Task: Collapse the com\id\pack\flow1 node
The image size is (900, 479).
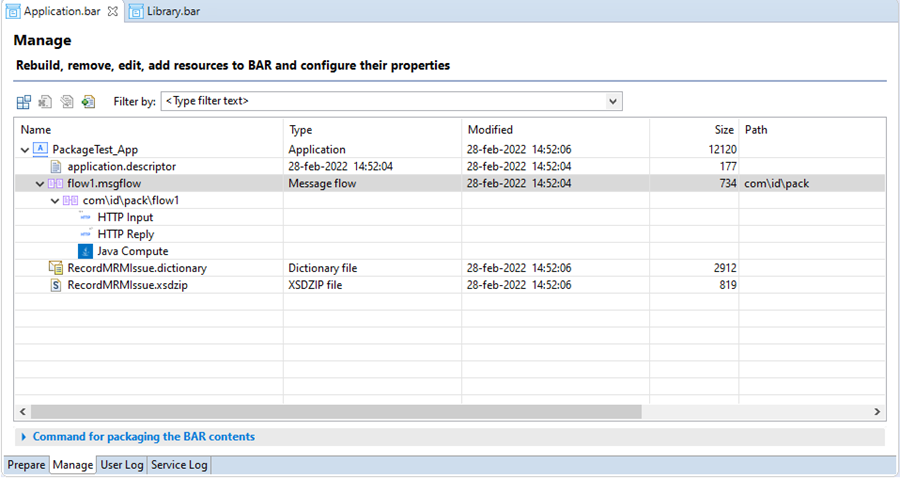Action: tap(55, 201)
